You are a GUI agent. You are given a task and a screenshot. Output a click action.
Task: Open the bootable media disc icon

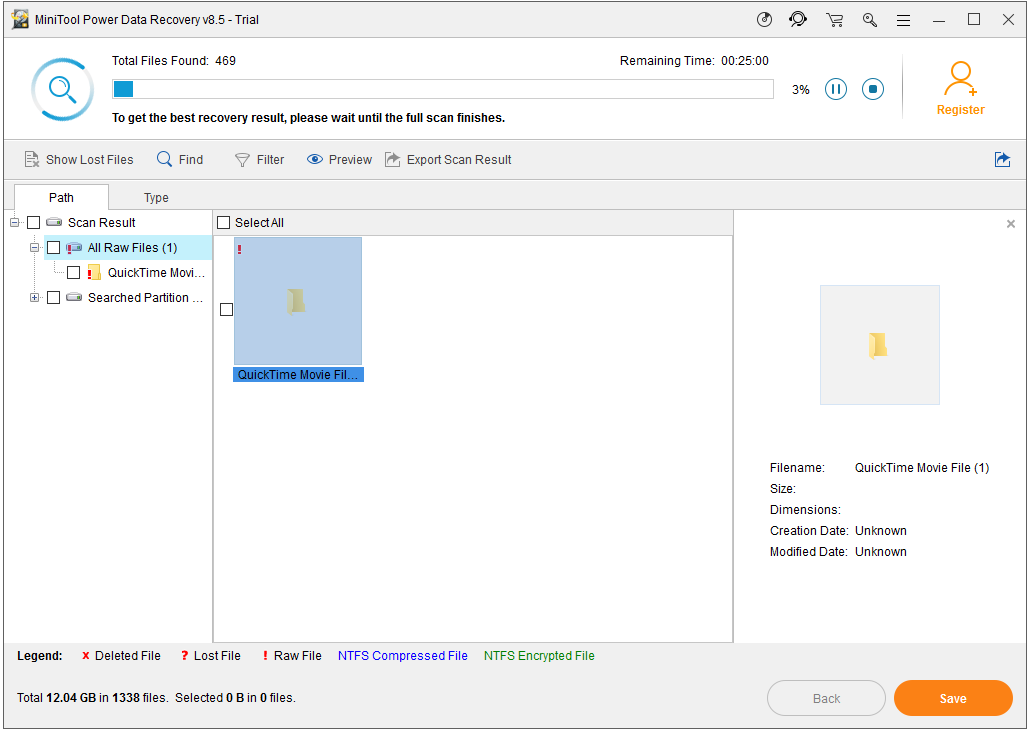(x=764, y=20)
